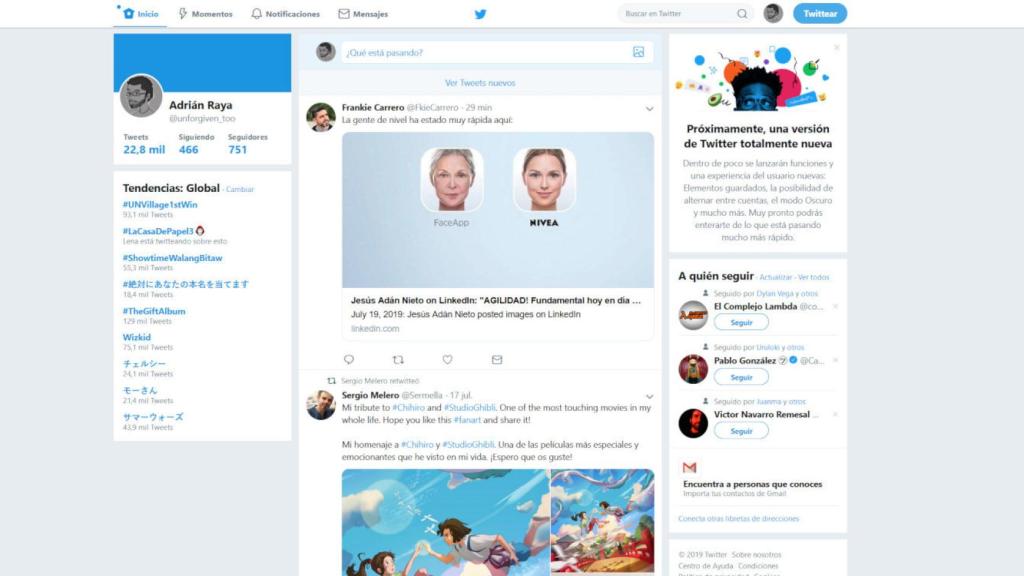The image size is (1024, 576).
Task: Open Adrián Raya's large profile avatar
Action: [141, 96]
